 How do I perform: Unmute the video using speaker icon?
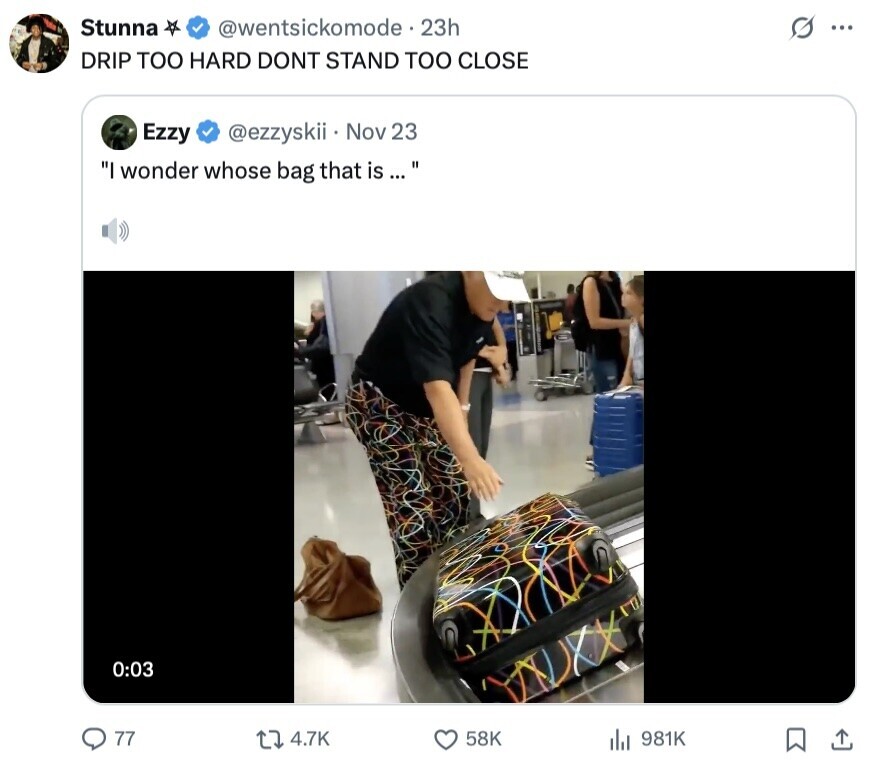coord(115,232)
